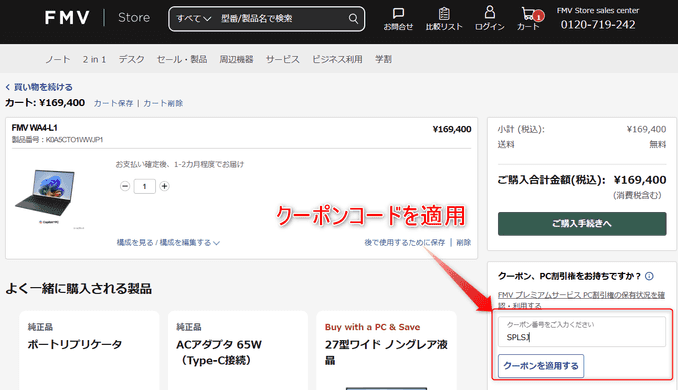Open the 周辺機器 menu
678x390 pixels.
click(x=236, y=59)
